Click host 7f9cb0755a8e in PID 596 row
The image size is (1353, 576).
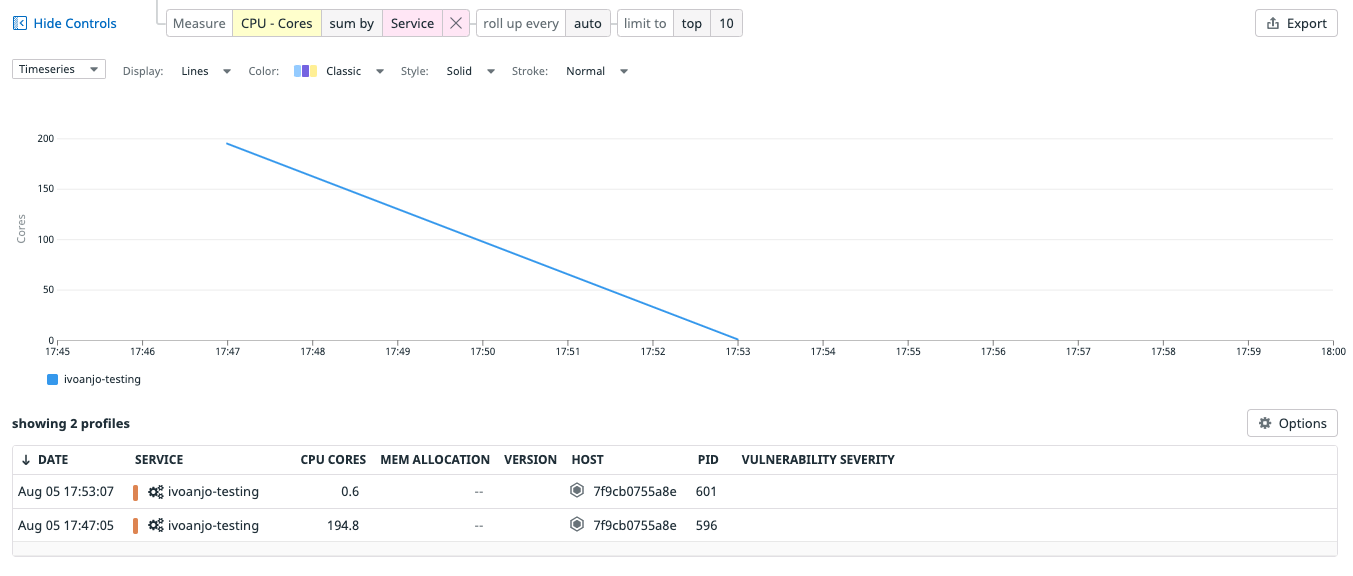coord(635,525)
